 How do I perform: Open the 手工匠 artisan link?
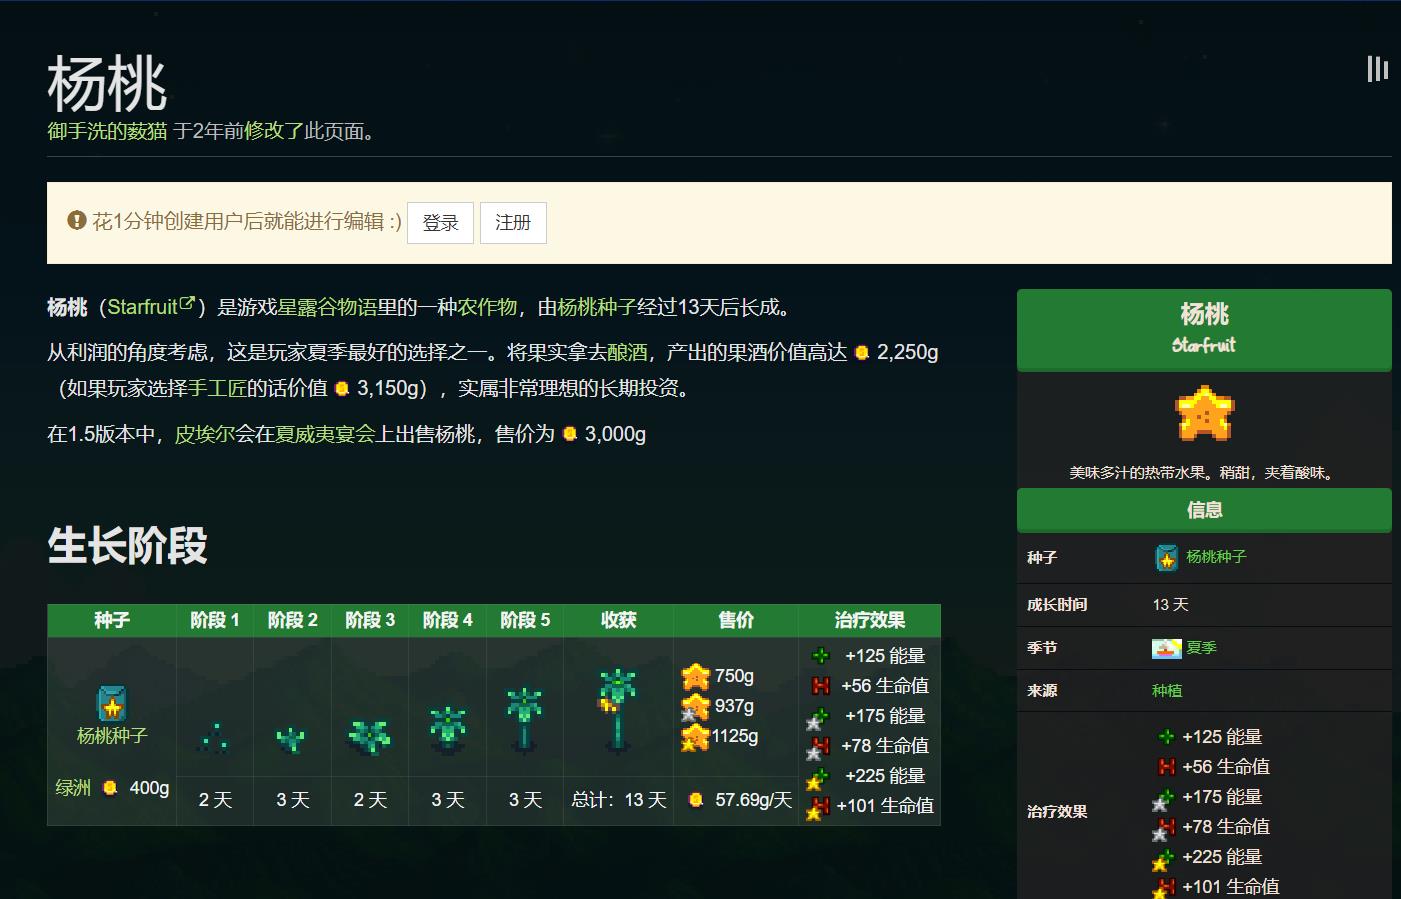[x=217, y=388]
